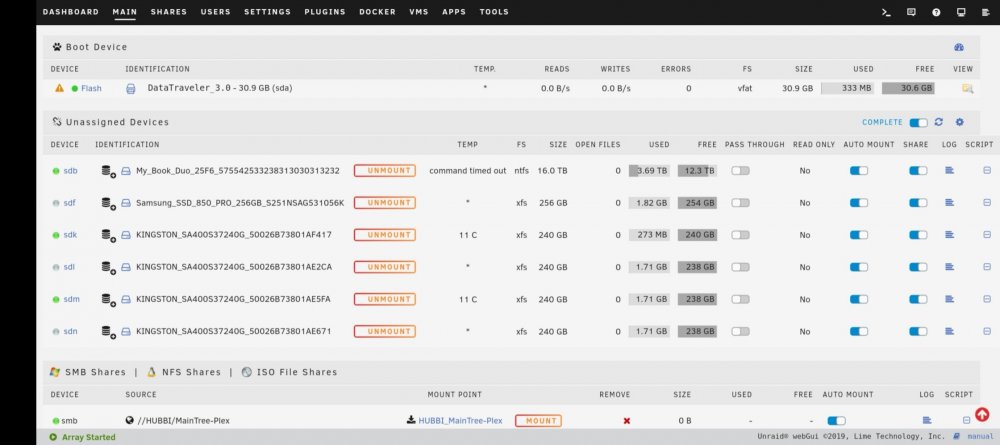The height and width of the screenshot is (445, 1000).
Task: Toggle Auto Mount for sdb My_Book_Duo
Action: 859,171
